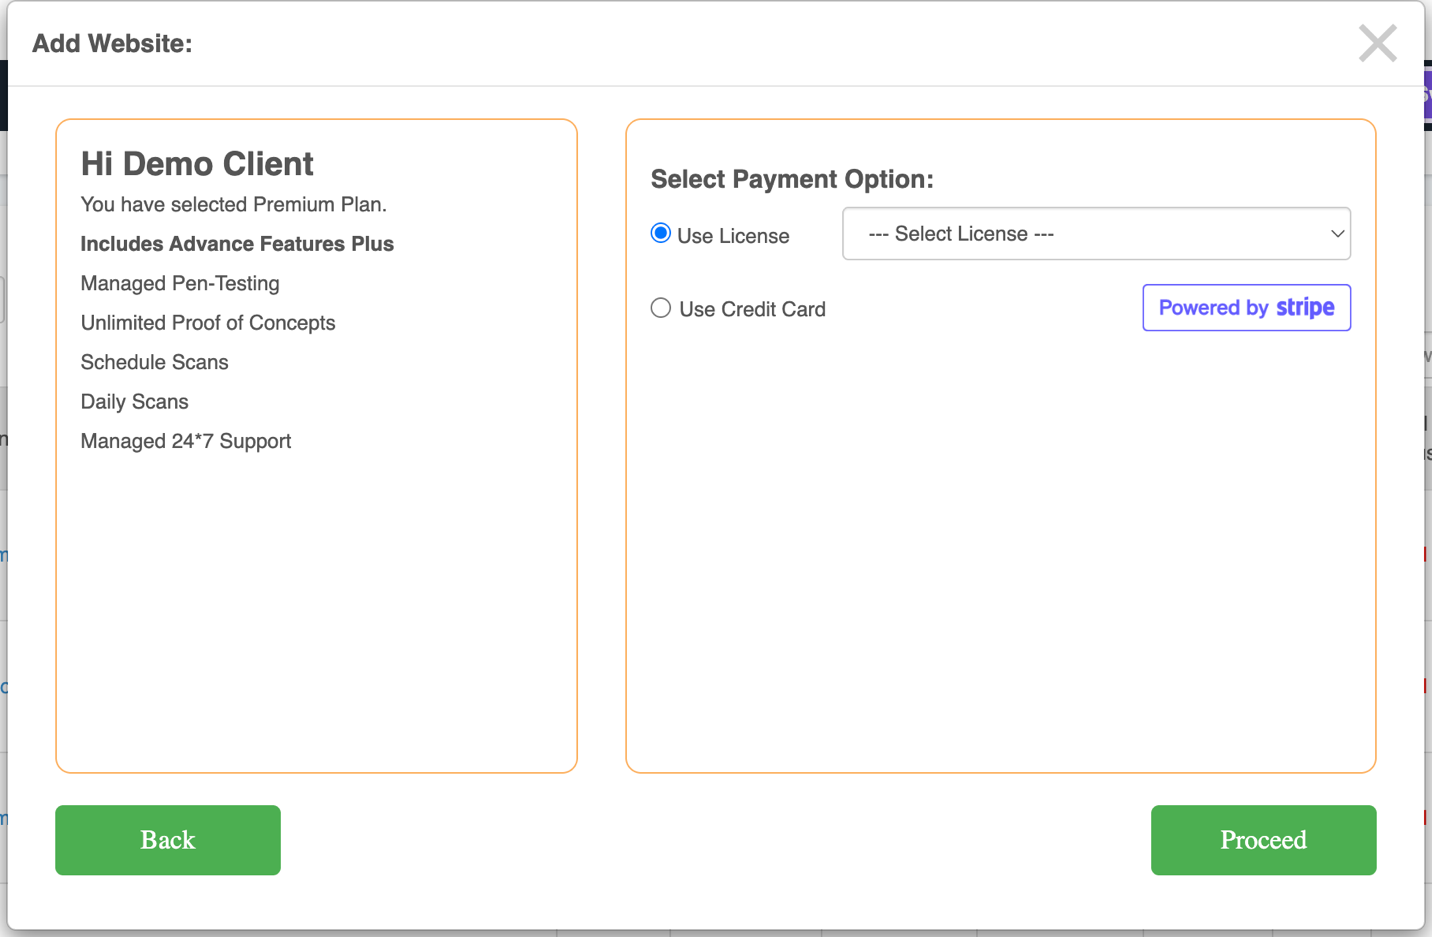This screenshot has height=937, width=1432.
Task: Click the "Managed Pen-Testing" feature line
Action: [x=180, y=284]
